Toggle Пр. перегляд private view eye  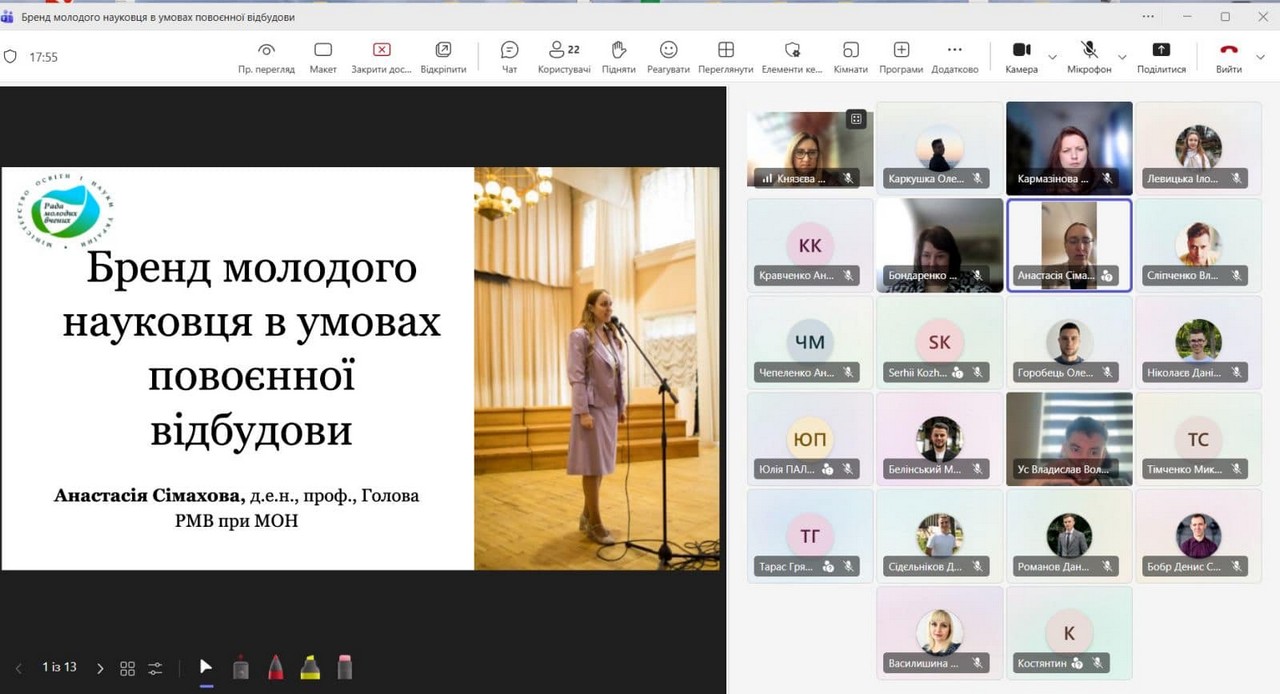pyautogui.click(x=266, y=56)
